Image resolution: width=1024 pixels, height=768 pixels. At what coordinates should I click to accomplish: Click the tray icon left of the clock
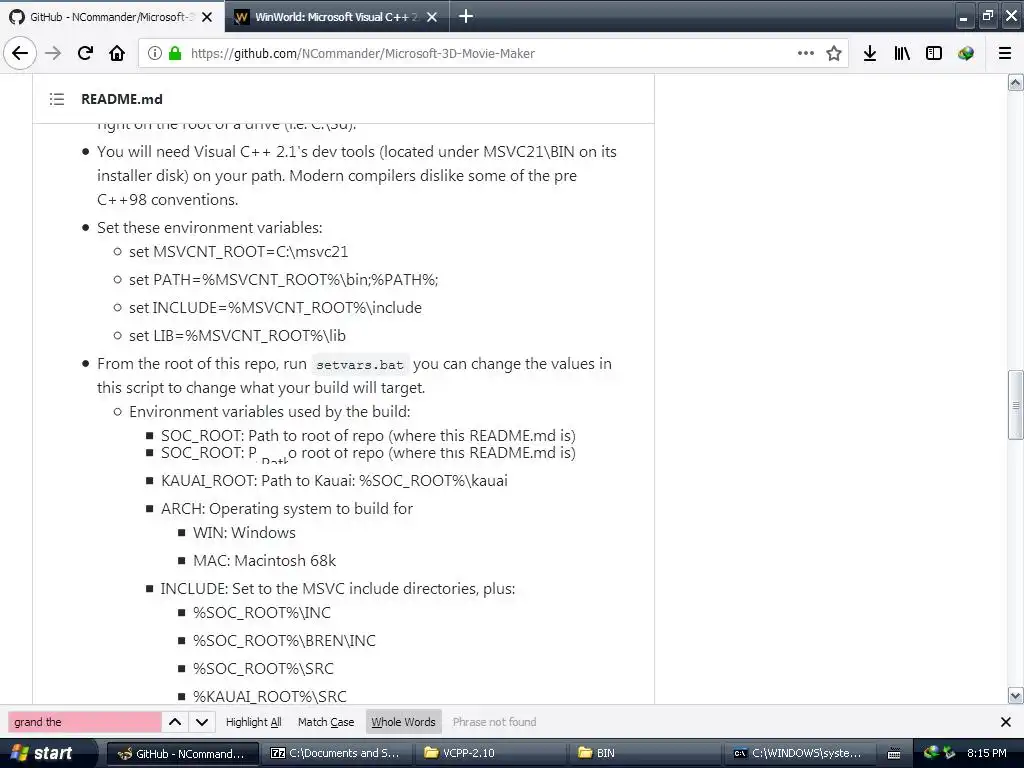(949, 752)
